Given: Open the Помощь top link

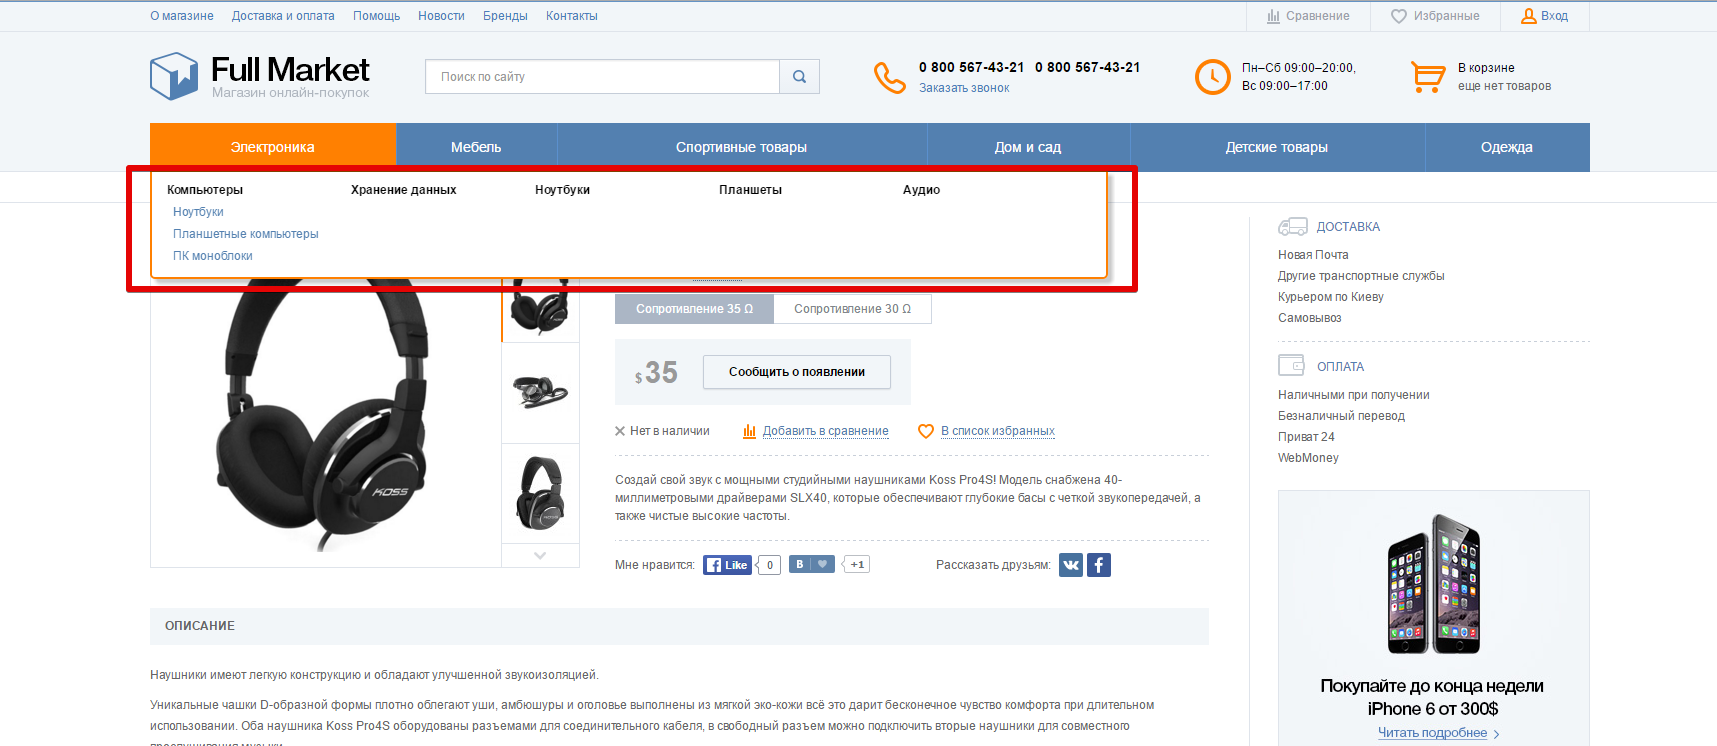Looking at the screenshot, I should pyautogui.click(x=376, y=16).
